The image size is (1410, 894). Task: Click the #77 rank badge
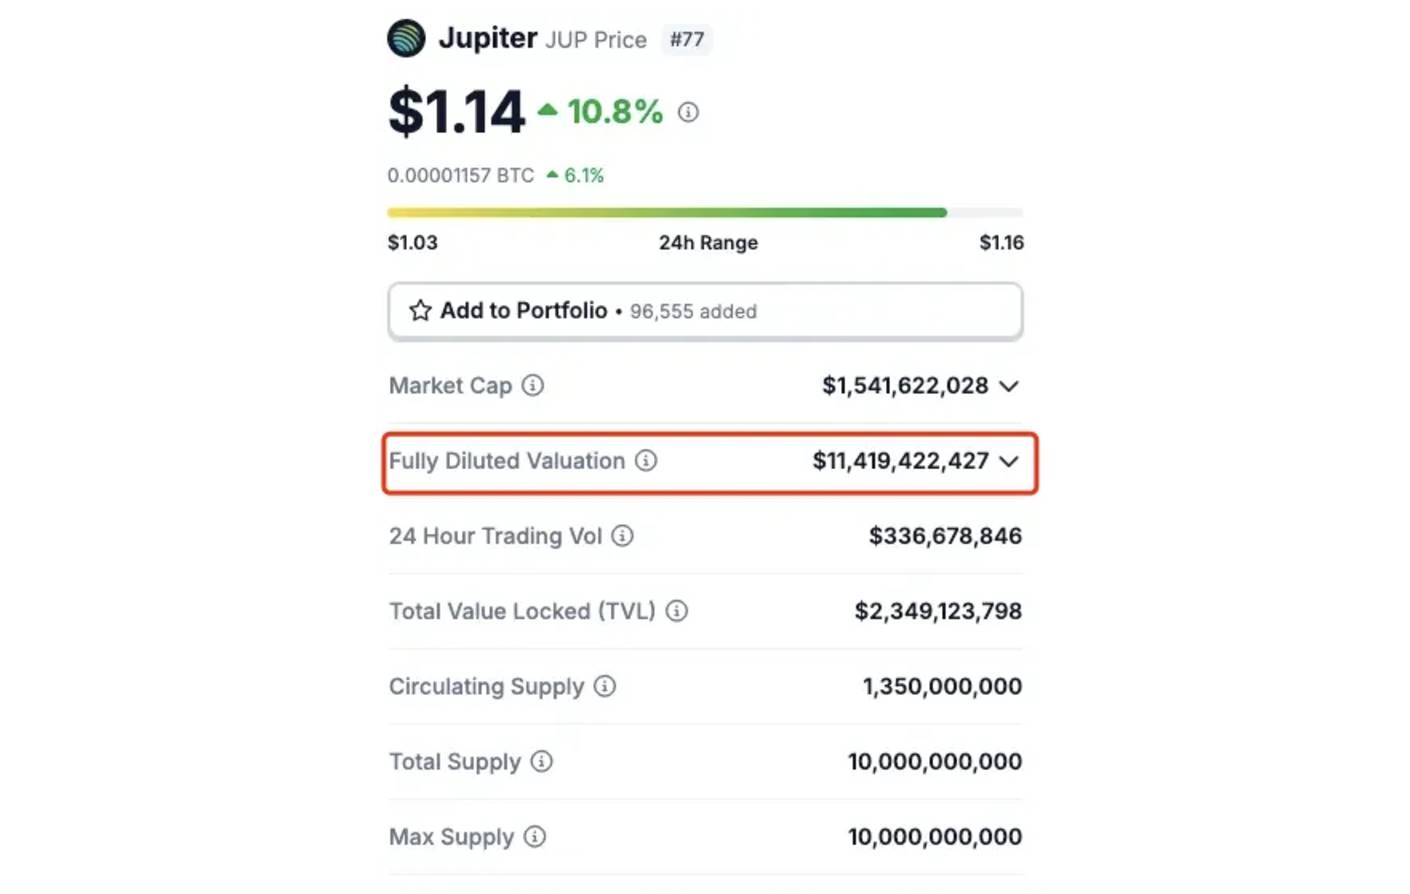[686, 40]
